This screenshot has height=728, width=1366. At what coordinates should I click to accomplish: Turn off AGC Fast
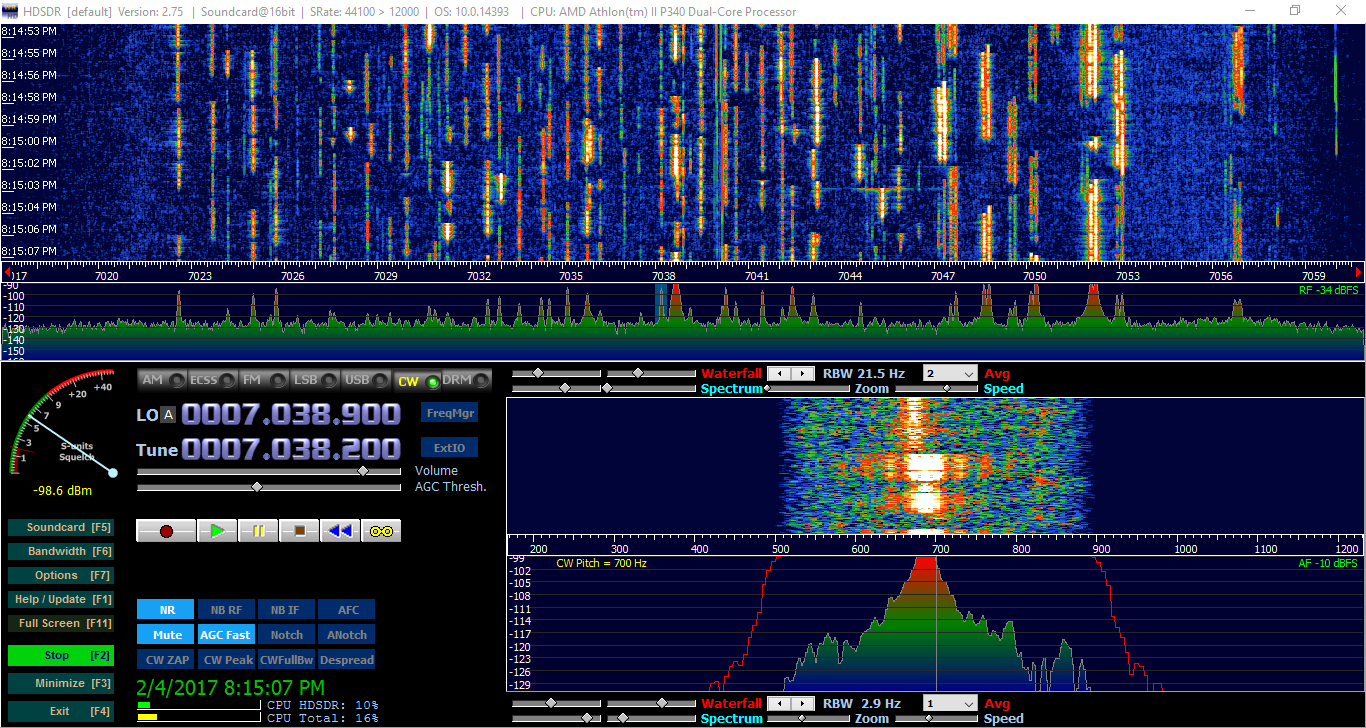[225, 634]
